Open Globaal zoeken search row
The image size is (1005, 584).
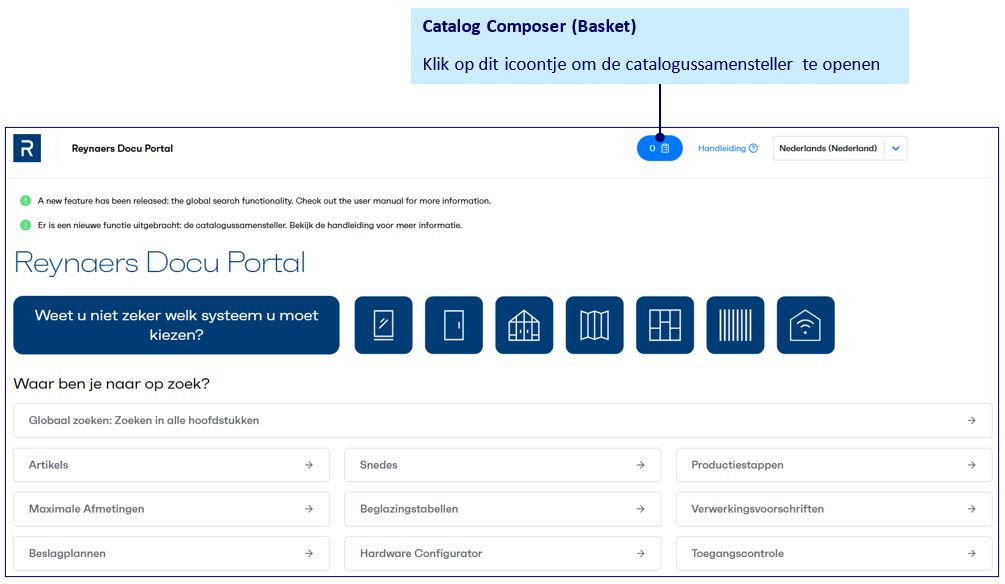click(502, 421)
